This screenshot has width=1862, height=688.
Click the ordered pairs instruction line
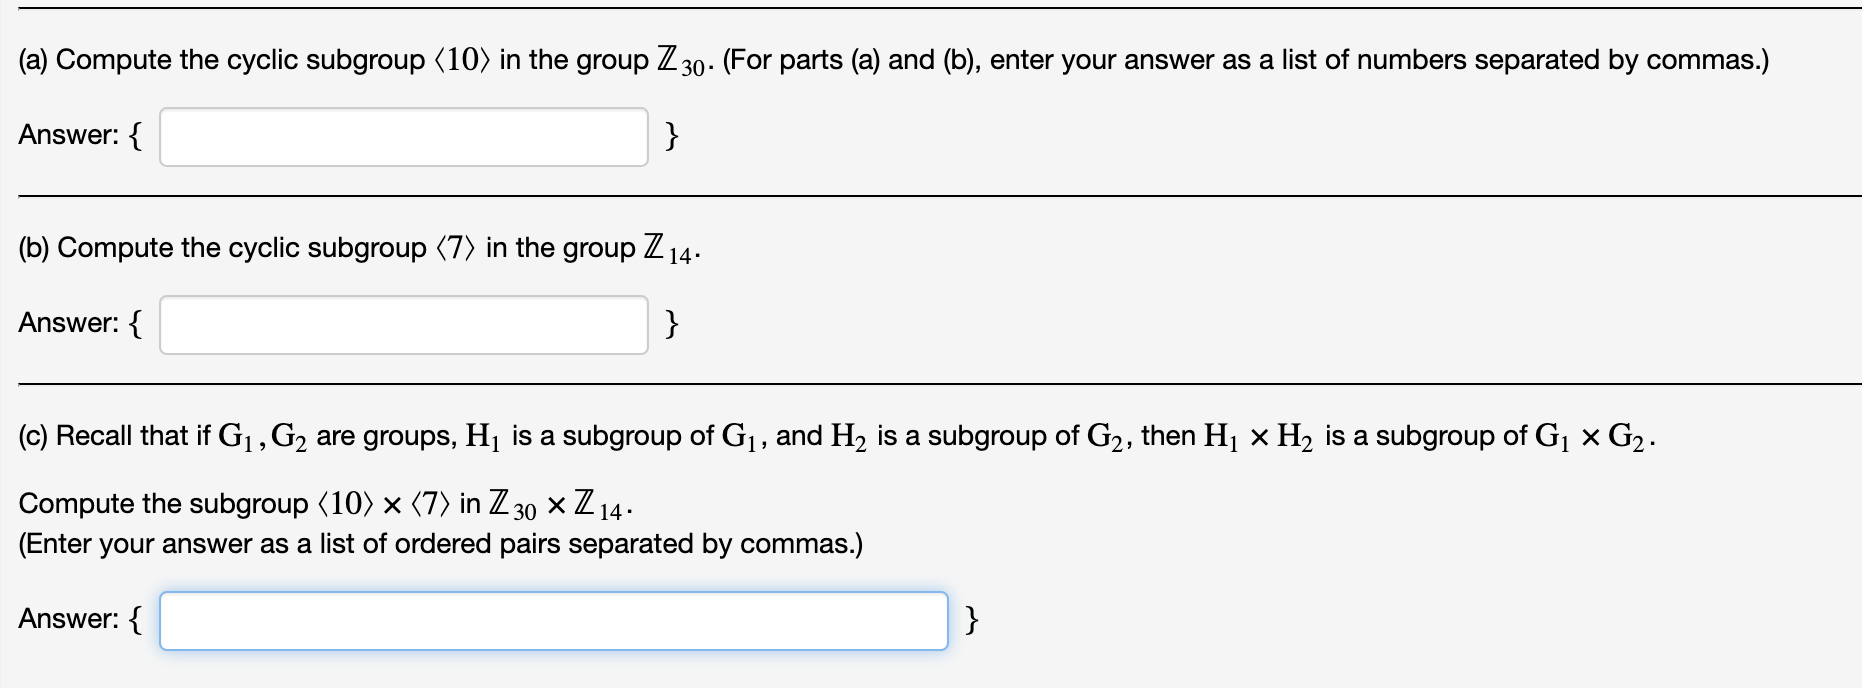pyautogui.click(x=440, y=544)
